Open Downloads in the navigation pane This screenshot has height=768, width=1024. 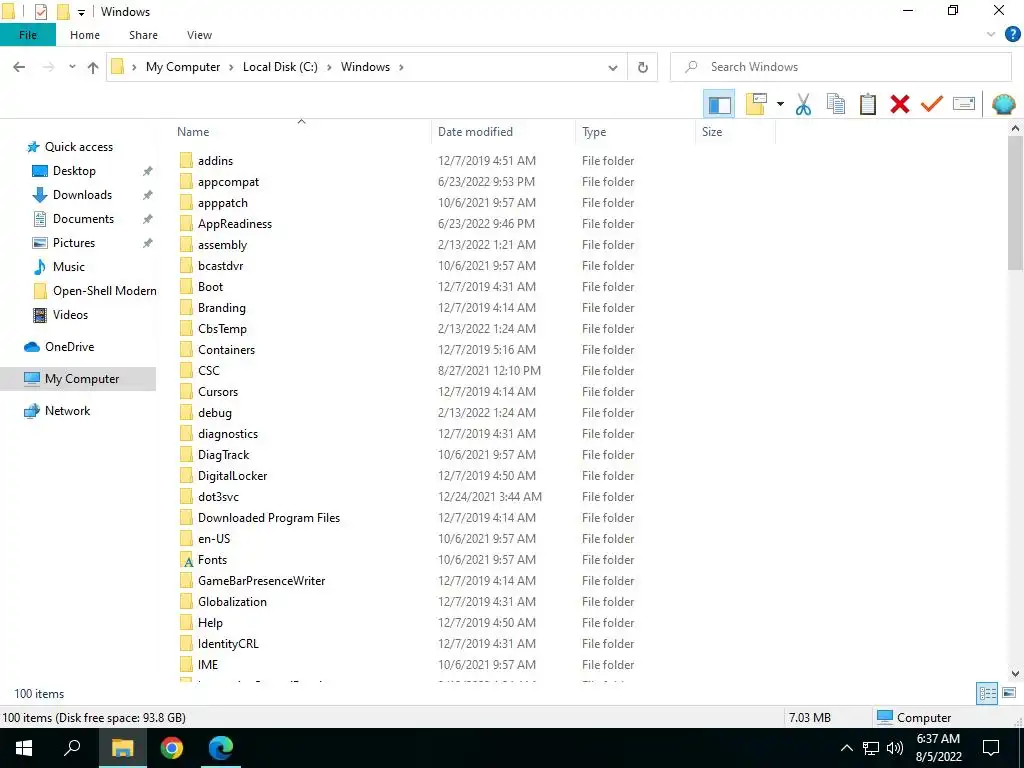[82, 195]
